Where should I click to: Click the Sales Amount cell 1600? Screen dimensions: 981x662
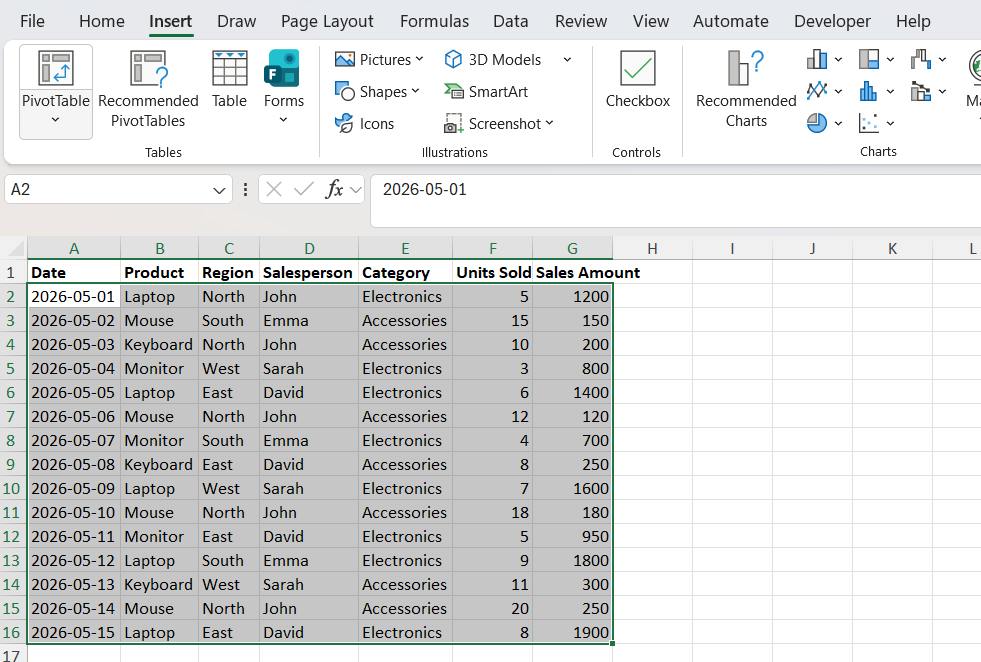coord(572,488)
